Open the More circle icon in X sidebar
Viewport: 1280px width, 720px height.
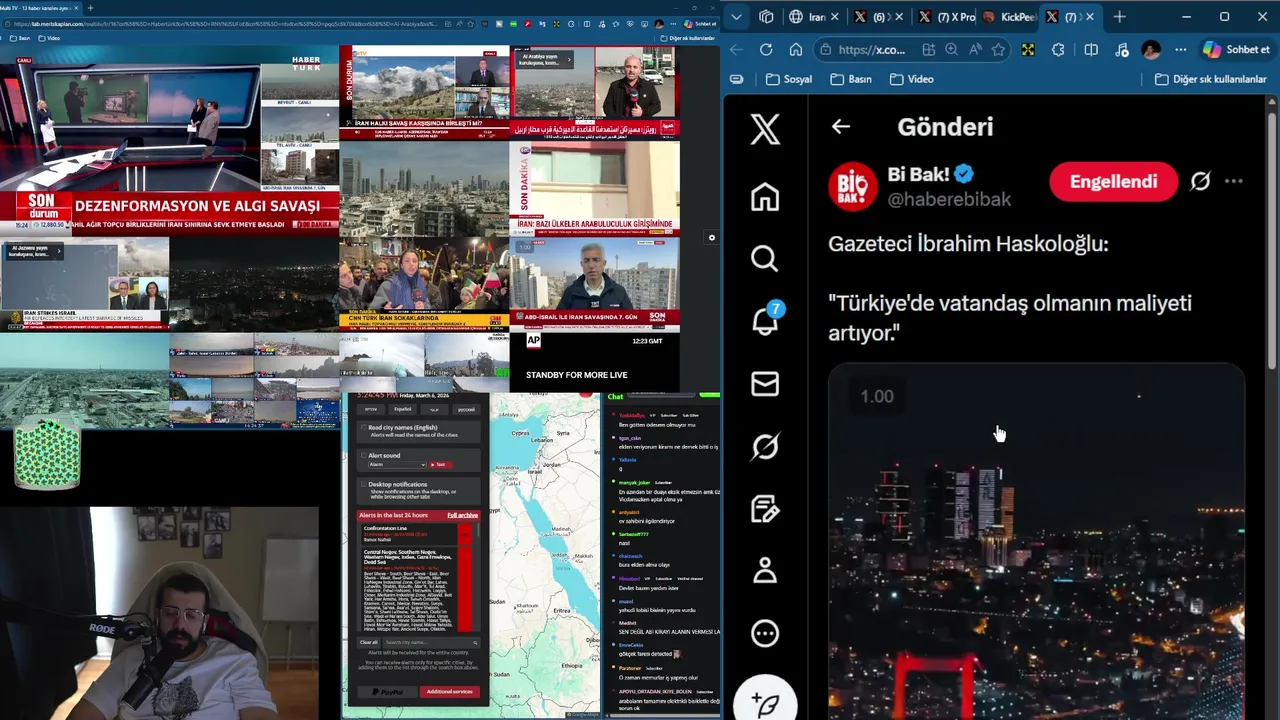(x=765, y=633)
